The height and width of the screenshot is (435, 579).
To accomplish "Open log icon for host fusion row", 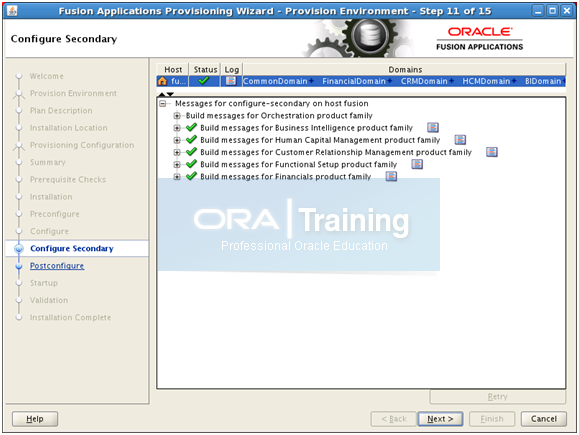I will tap(231, 81).
